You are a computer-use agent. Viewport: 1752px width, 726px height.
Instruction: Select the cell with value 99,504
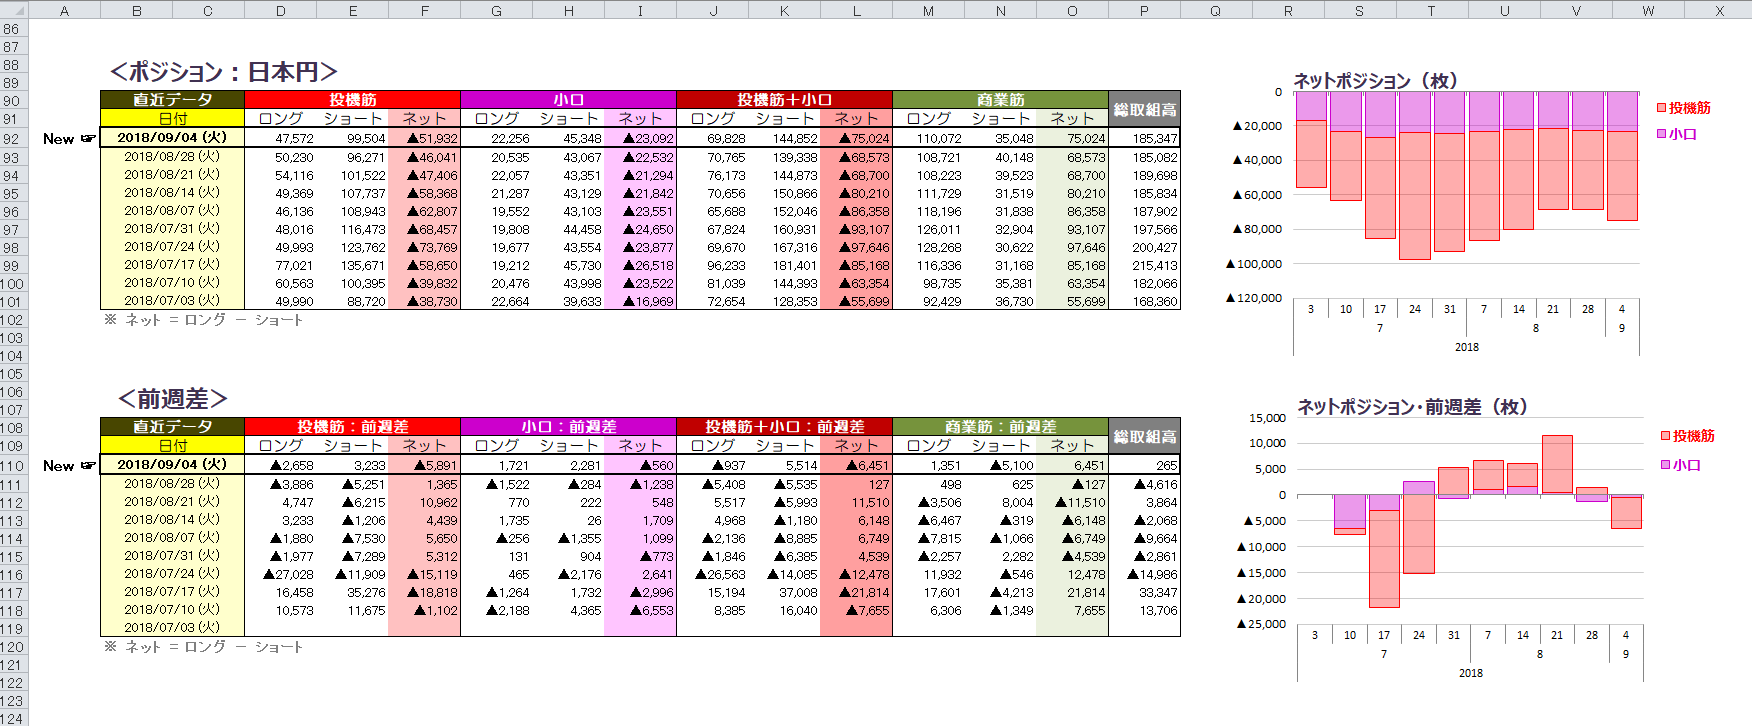(x=353, y=138)
